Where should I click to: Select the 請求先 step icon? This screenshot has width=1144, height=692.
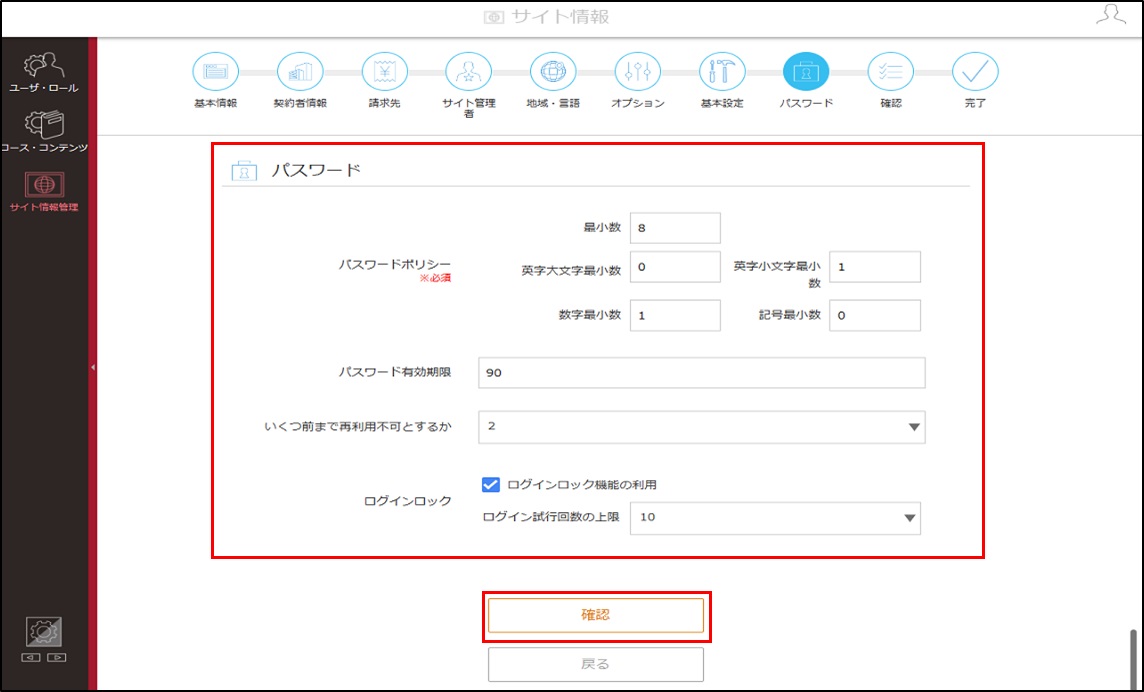tap(384, 72)
